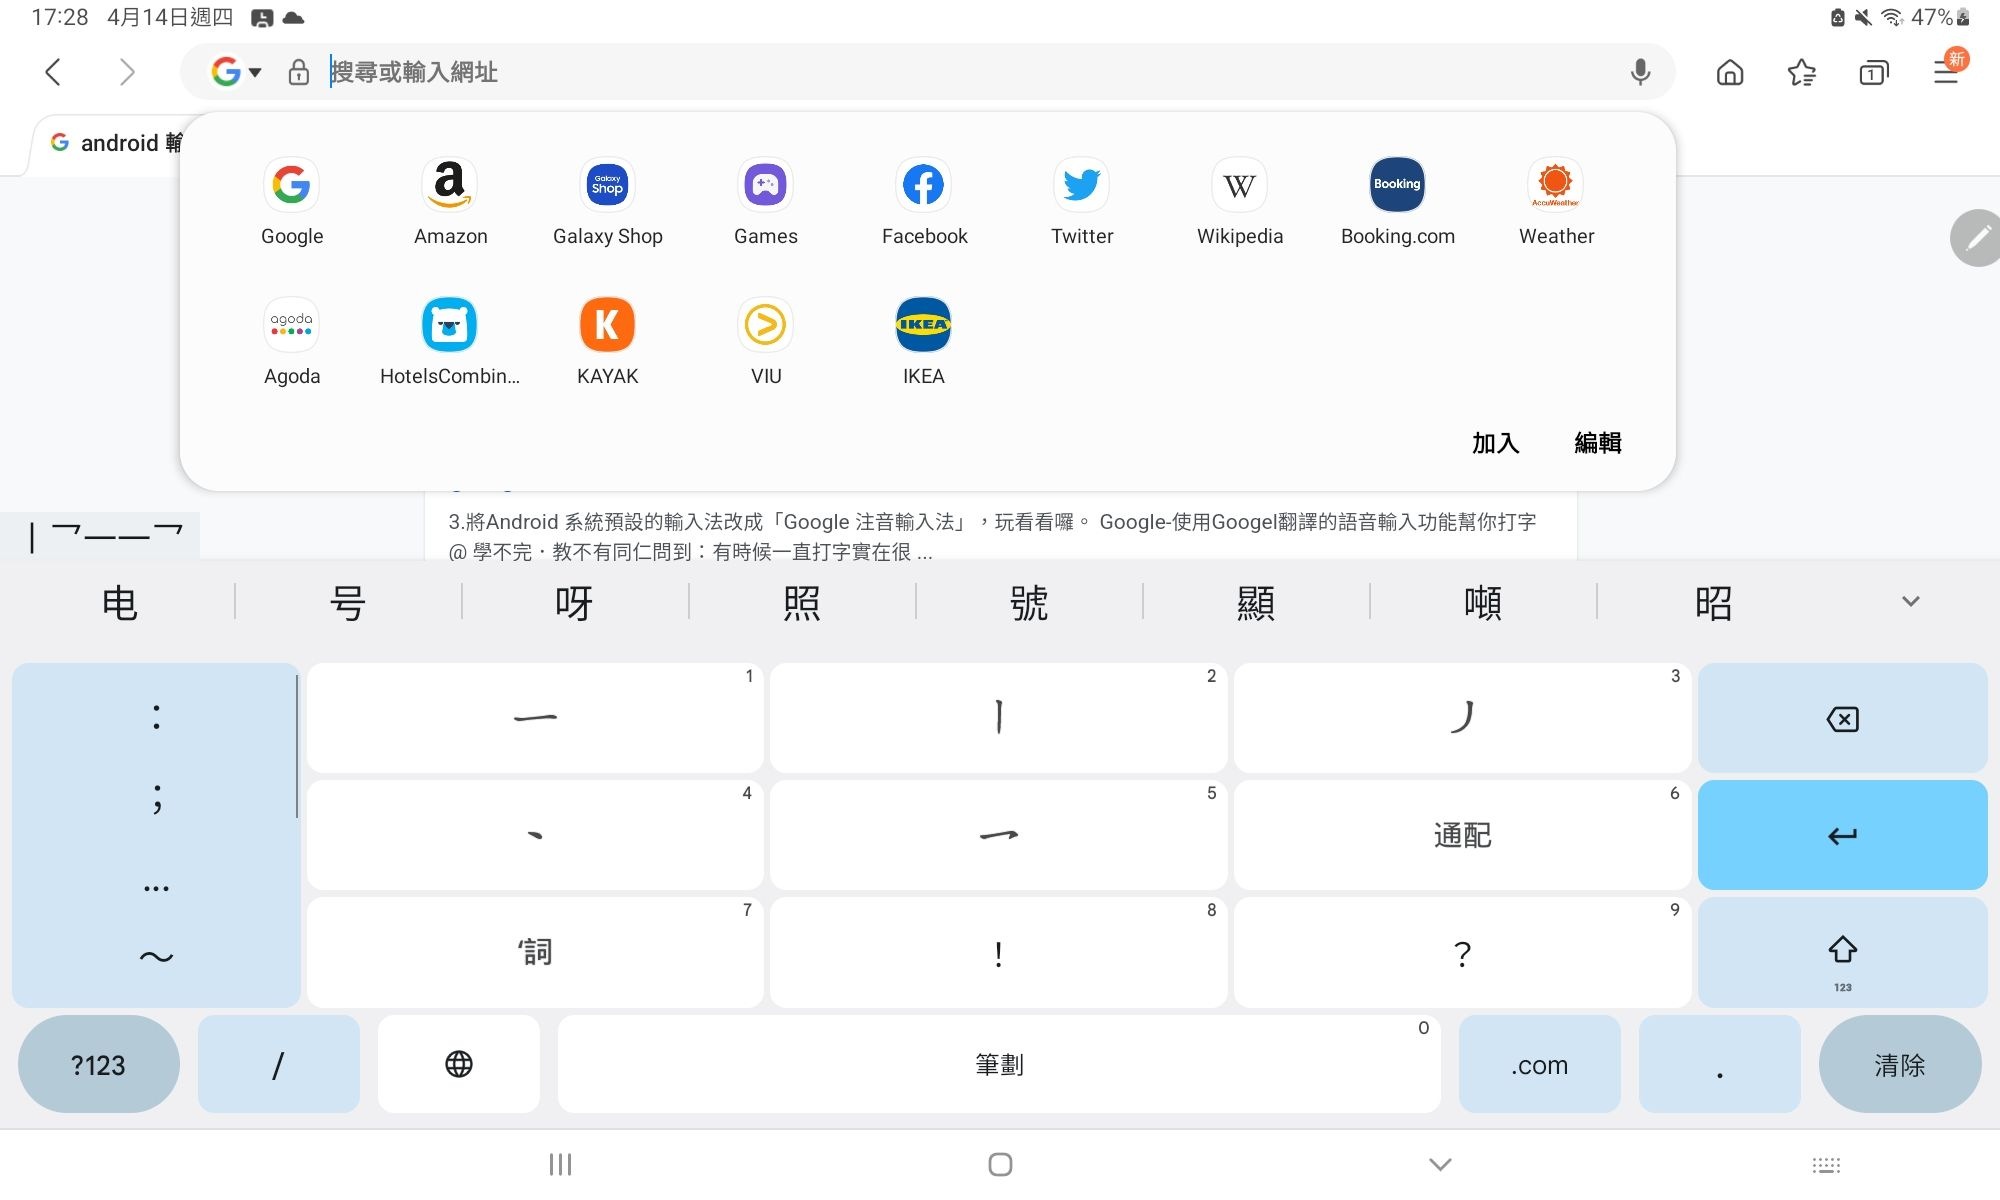The image size is (2000, 1200).
Task: Tap the vertical stroke 丨 key
Action: click(998, 718)
